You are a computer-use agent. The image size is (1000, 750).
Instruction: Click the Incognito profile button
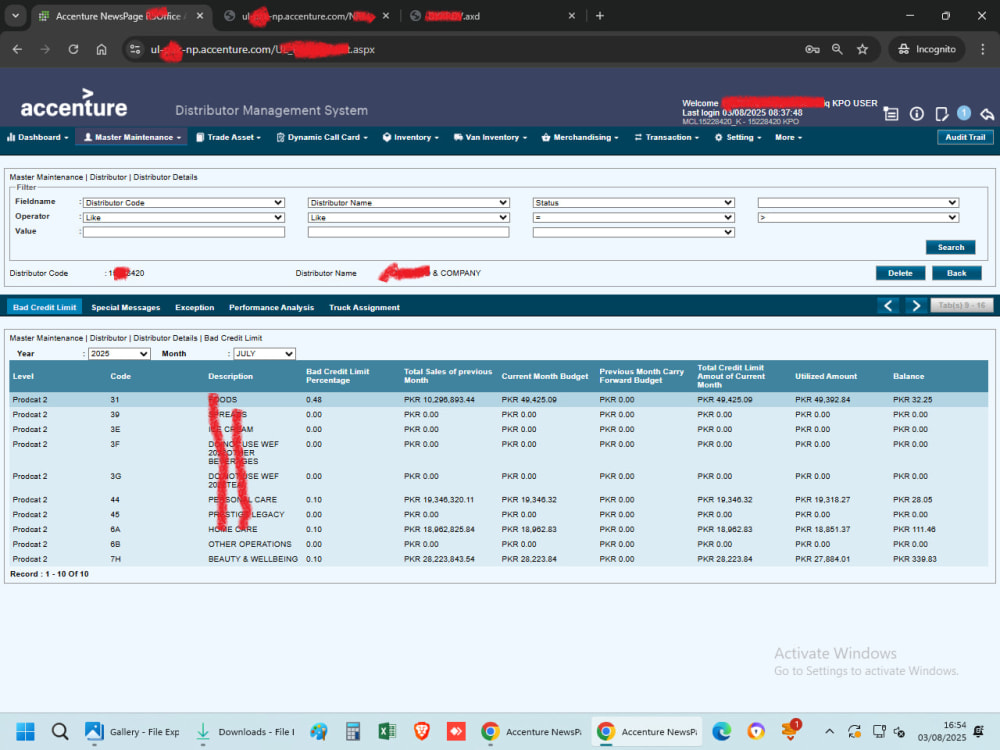pyautogui.click(x=927, y=49)
